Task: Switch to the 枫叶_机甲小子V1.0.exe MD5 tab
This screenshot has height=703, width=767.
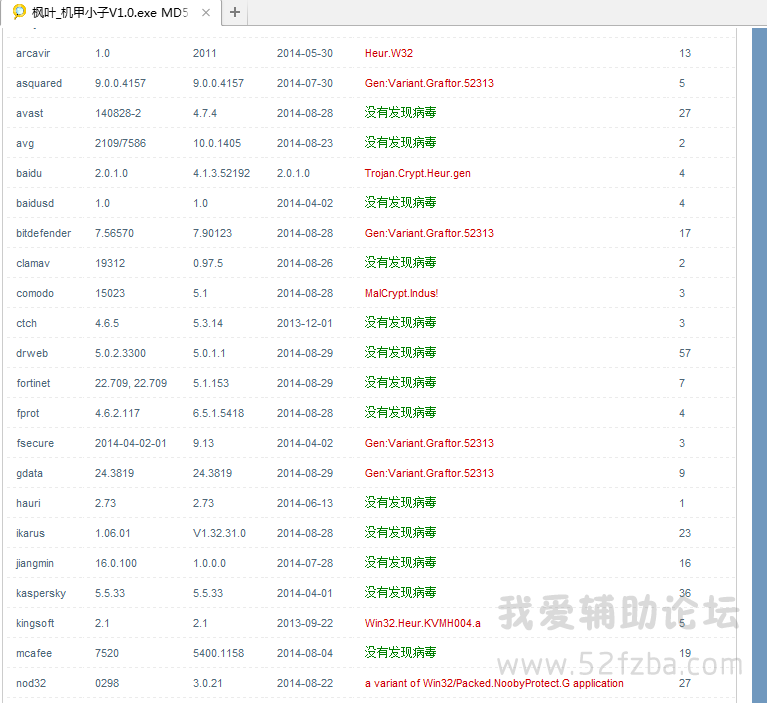Action: point(110,12)
